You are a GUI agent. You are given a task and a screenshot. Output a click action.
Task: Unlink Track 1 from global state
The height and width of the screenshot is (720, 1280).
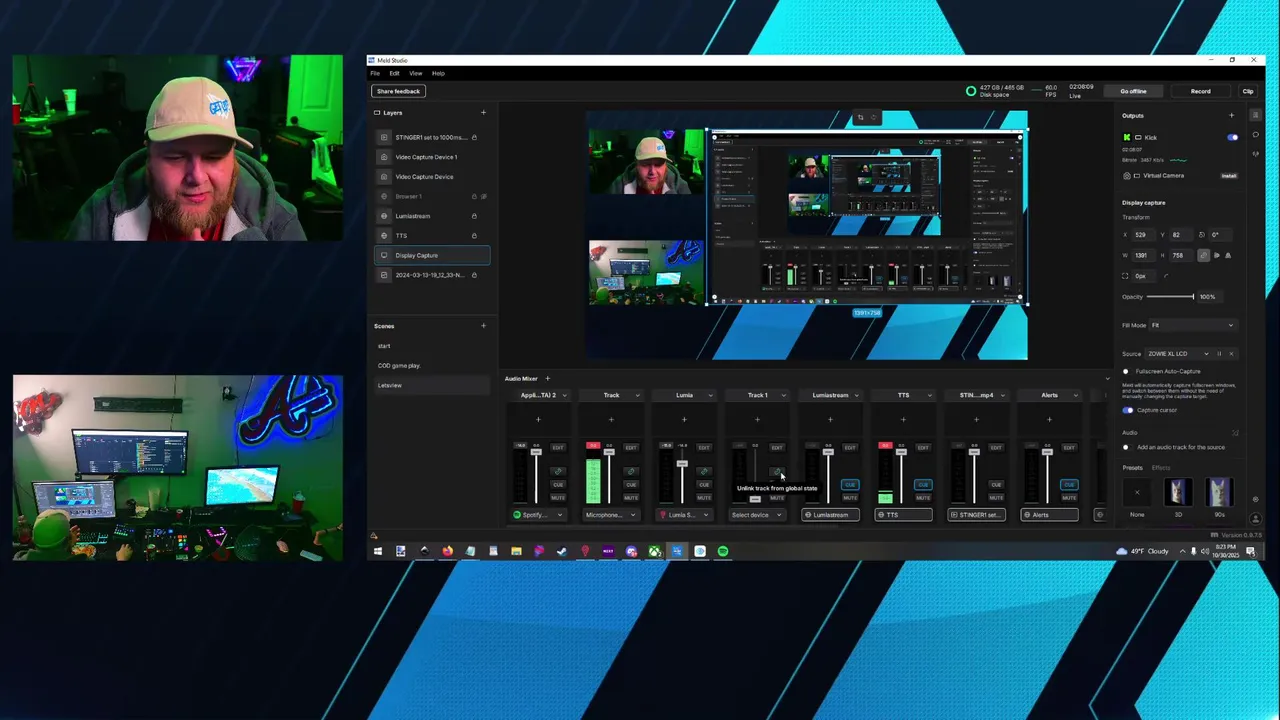pos(777,471)
